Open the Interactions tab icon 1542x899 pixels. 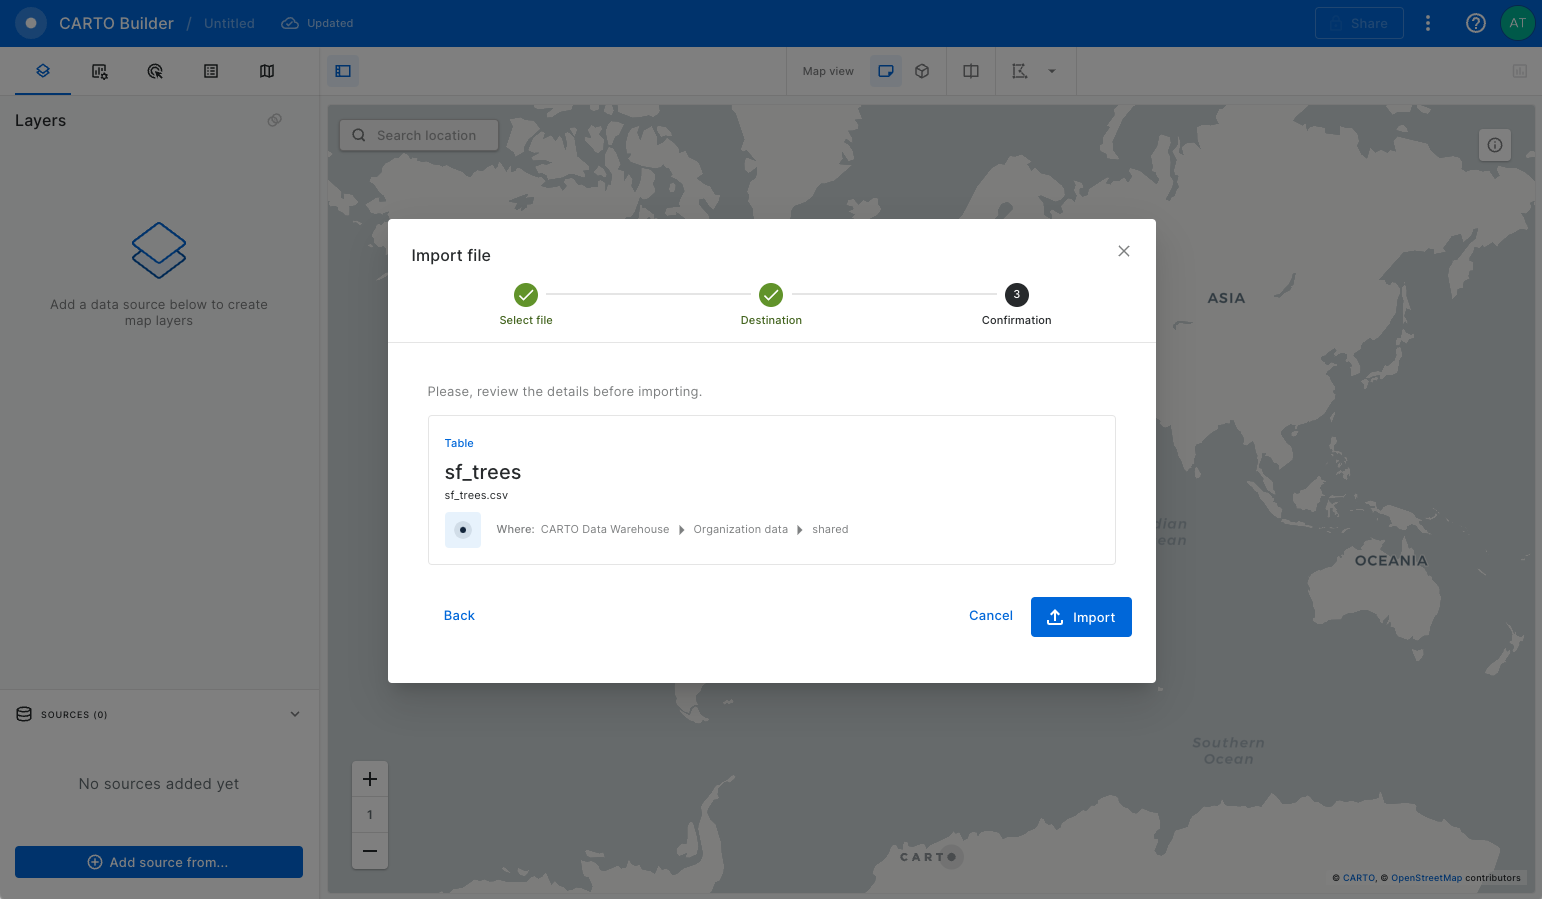pos(155,71)
